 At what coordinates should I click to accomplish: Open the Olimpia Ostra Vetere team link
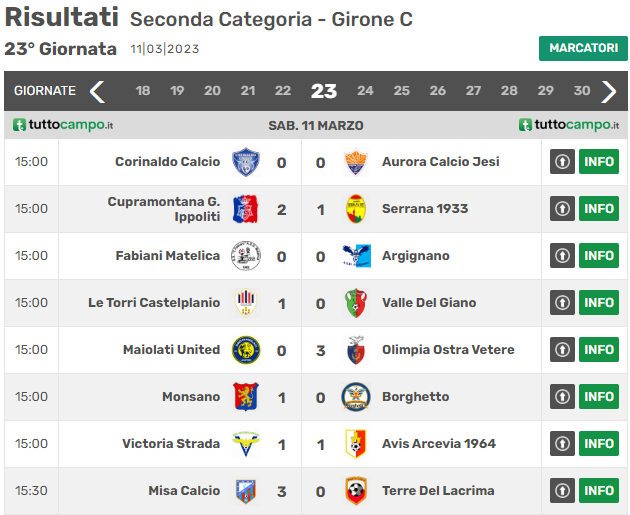coord(448,350)
